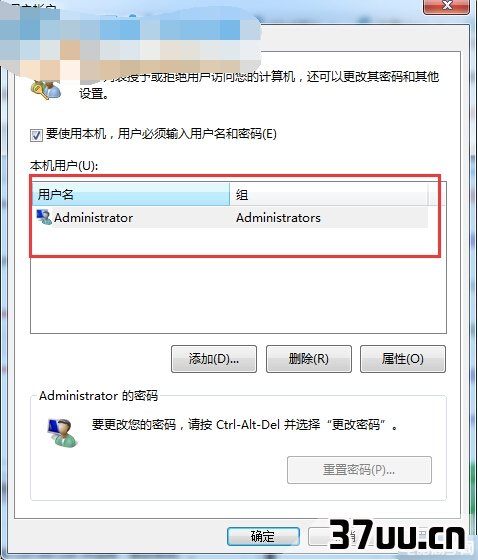This screenshot has height=560, width=478.
Task: Click the 本机用户(U) label
Action: tap(64, 166)
